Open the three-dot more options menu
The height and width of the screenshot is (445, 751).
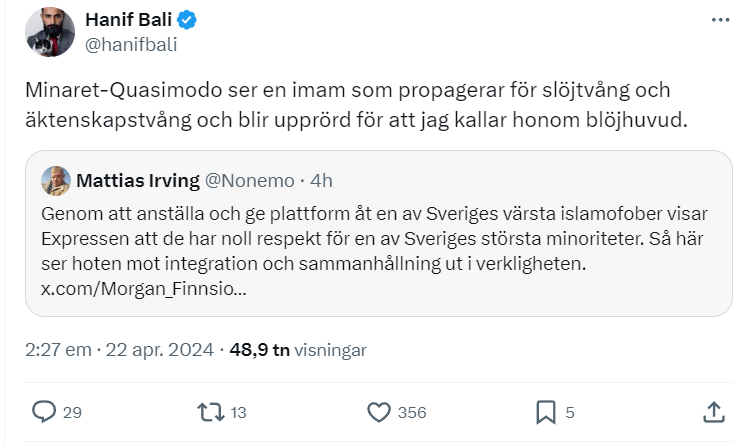coord(720,20)
